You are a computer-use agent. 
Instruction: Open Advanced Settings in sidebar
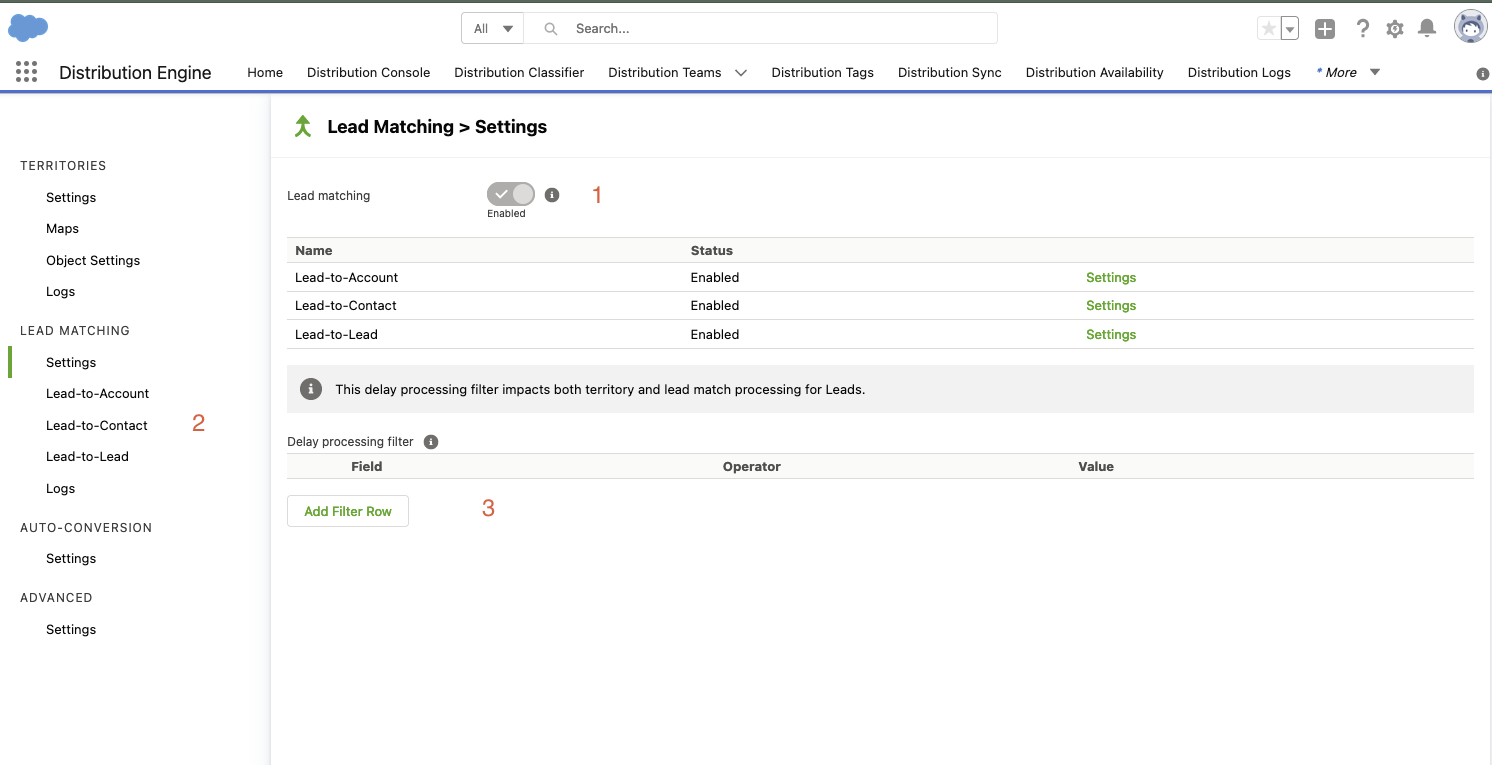click(x=71, y=629)
